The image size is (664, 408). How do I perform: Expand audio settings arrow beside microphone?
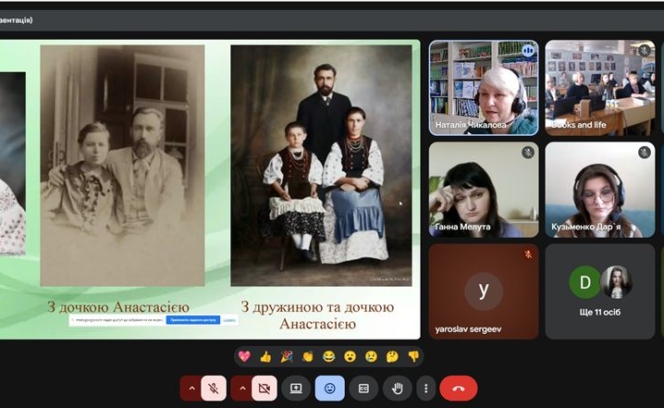pos(190,388)
